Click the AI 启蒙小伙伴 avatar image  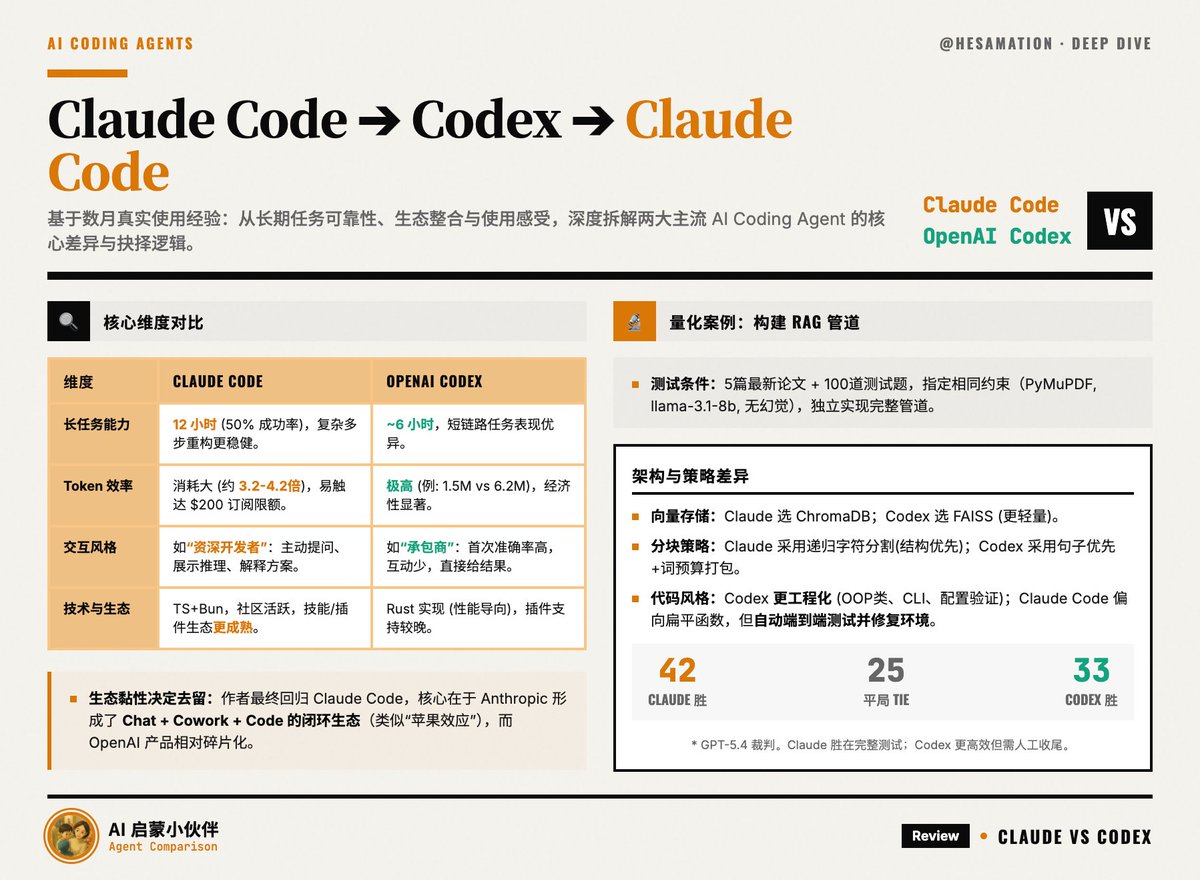(72, 836)
